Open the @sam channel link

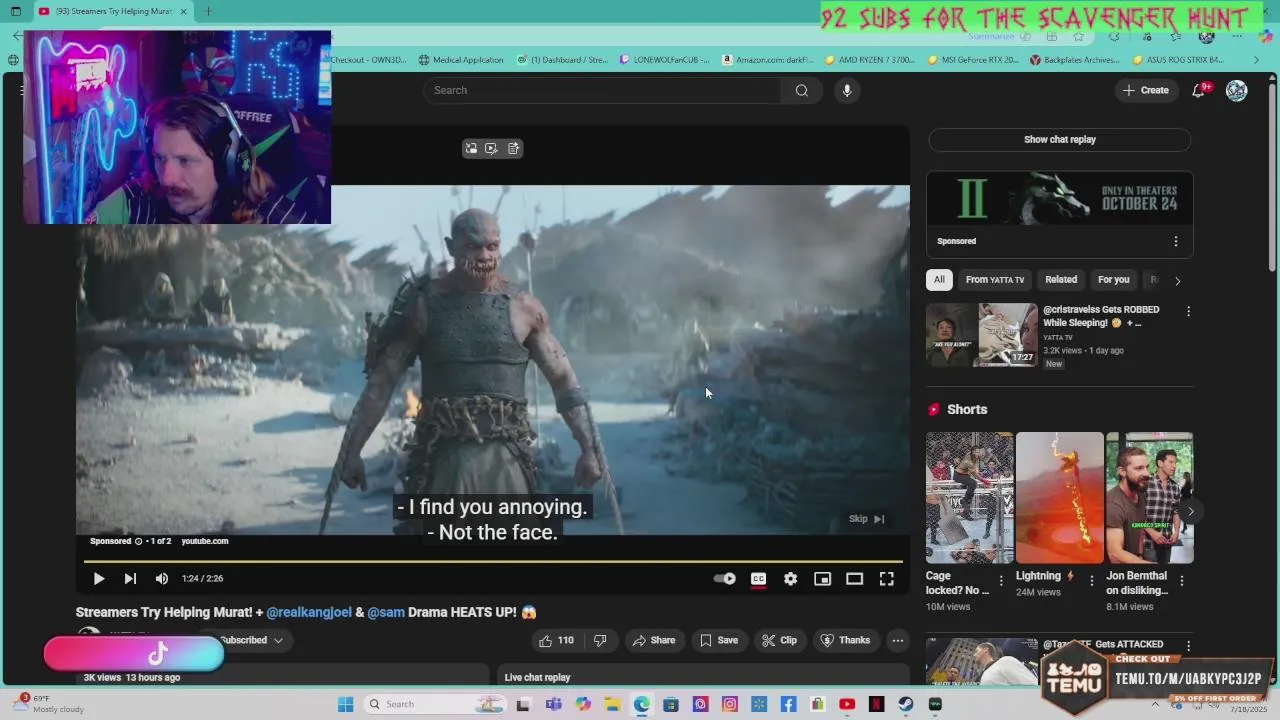385,612
